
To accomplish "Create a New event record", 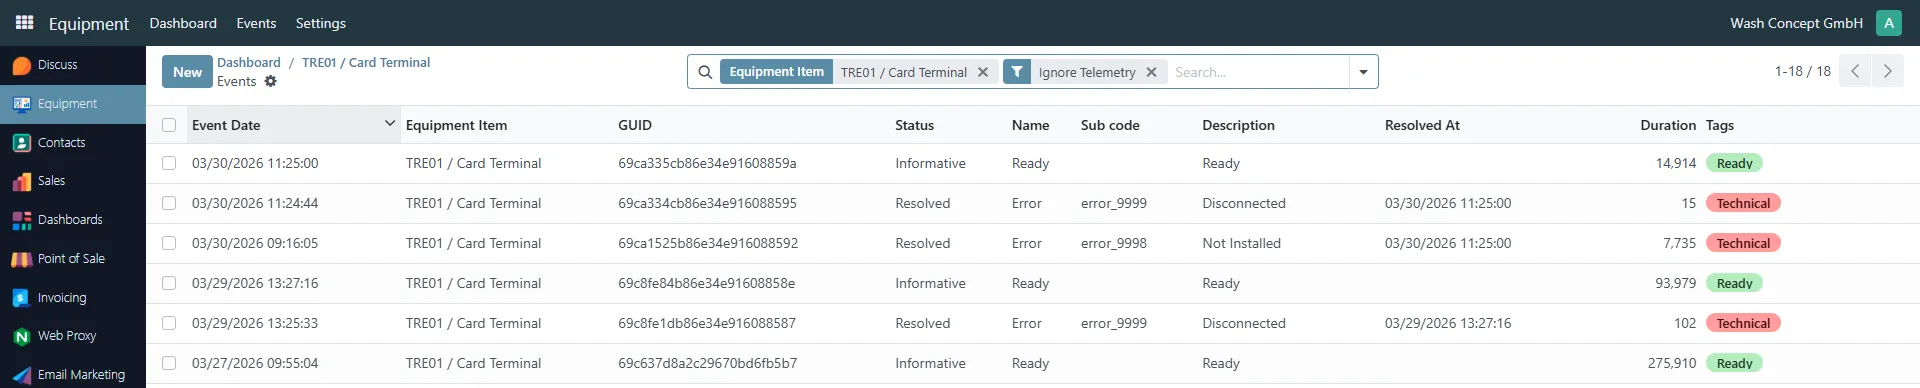I will (x=187, y=72).
